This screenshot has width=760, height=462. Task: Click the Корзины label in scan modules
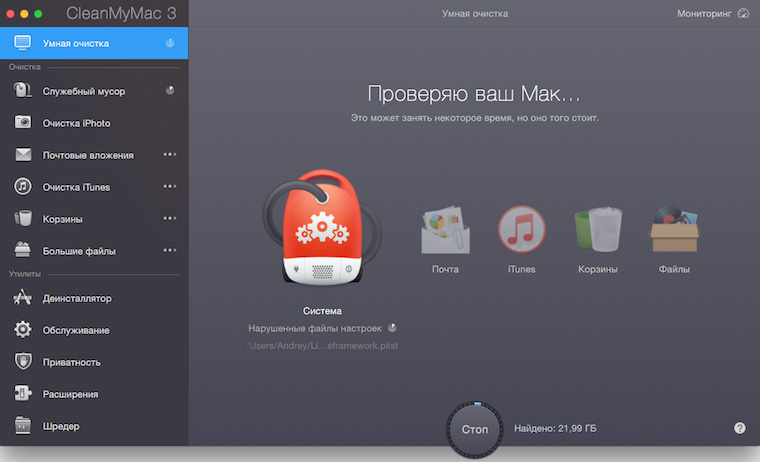click(x=598, y=269)
